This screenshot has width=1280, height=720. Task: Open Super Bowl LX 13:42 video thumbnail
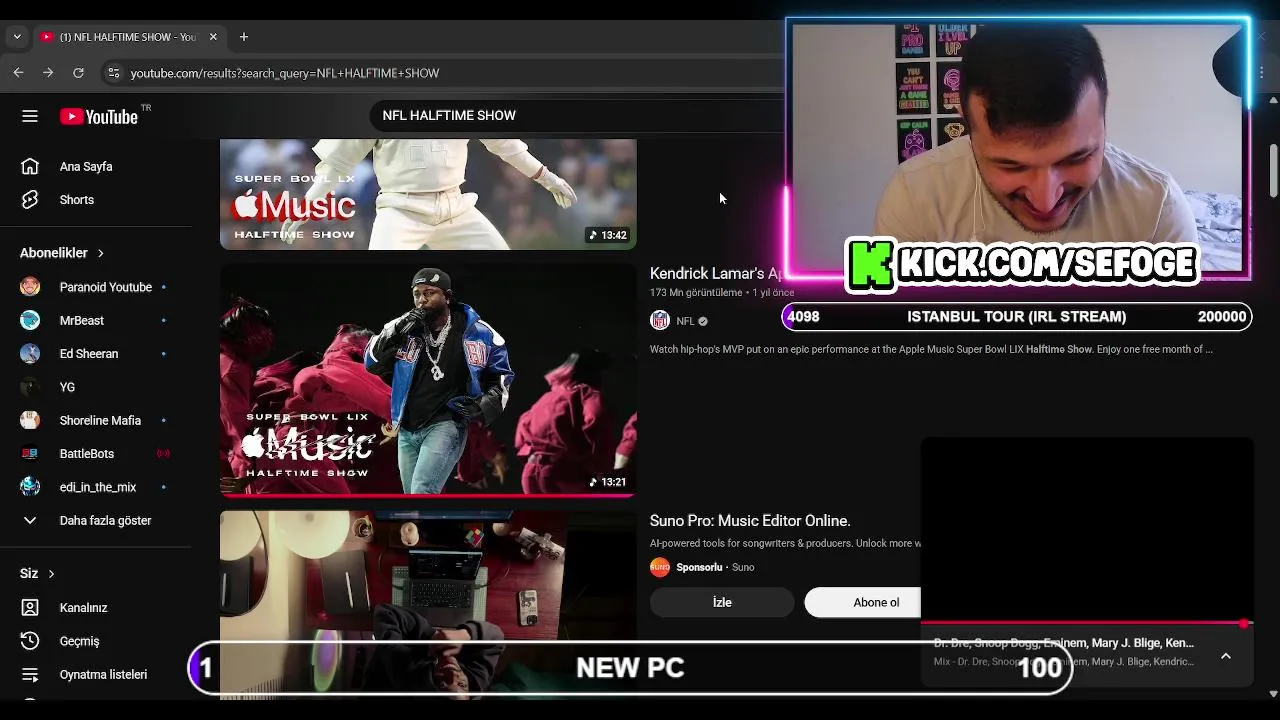(x=428, y=194)
